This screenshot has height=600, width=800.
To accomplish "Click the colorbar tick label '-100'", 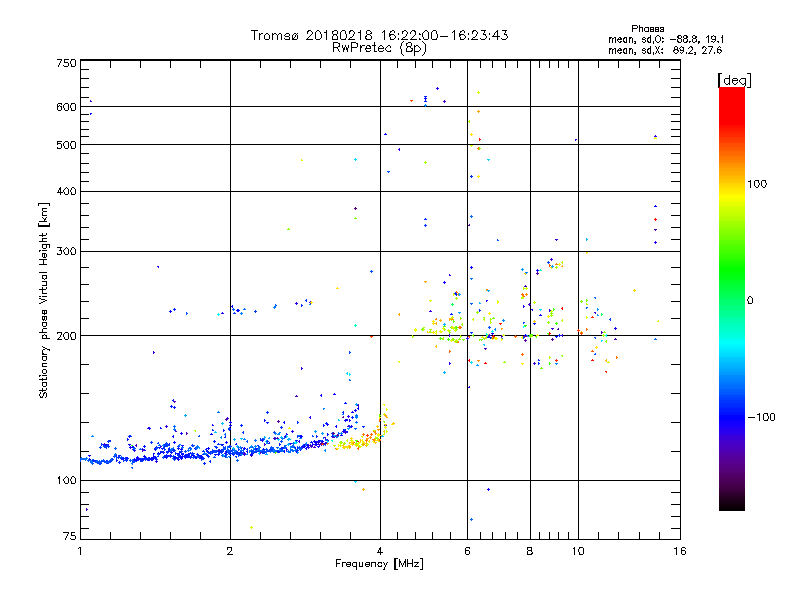I will click(762, 417).
